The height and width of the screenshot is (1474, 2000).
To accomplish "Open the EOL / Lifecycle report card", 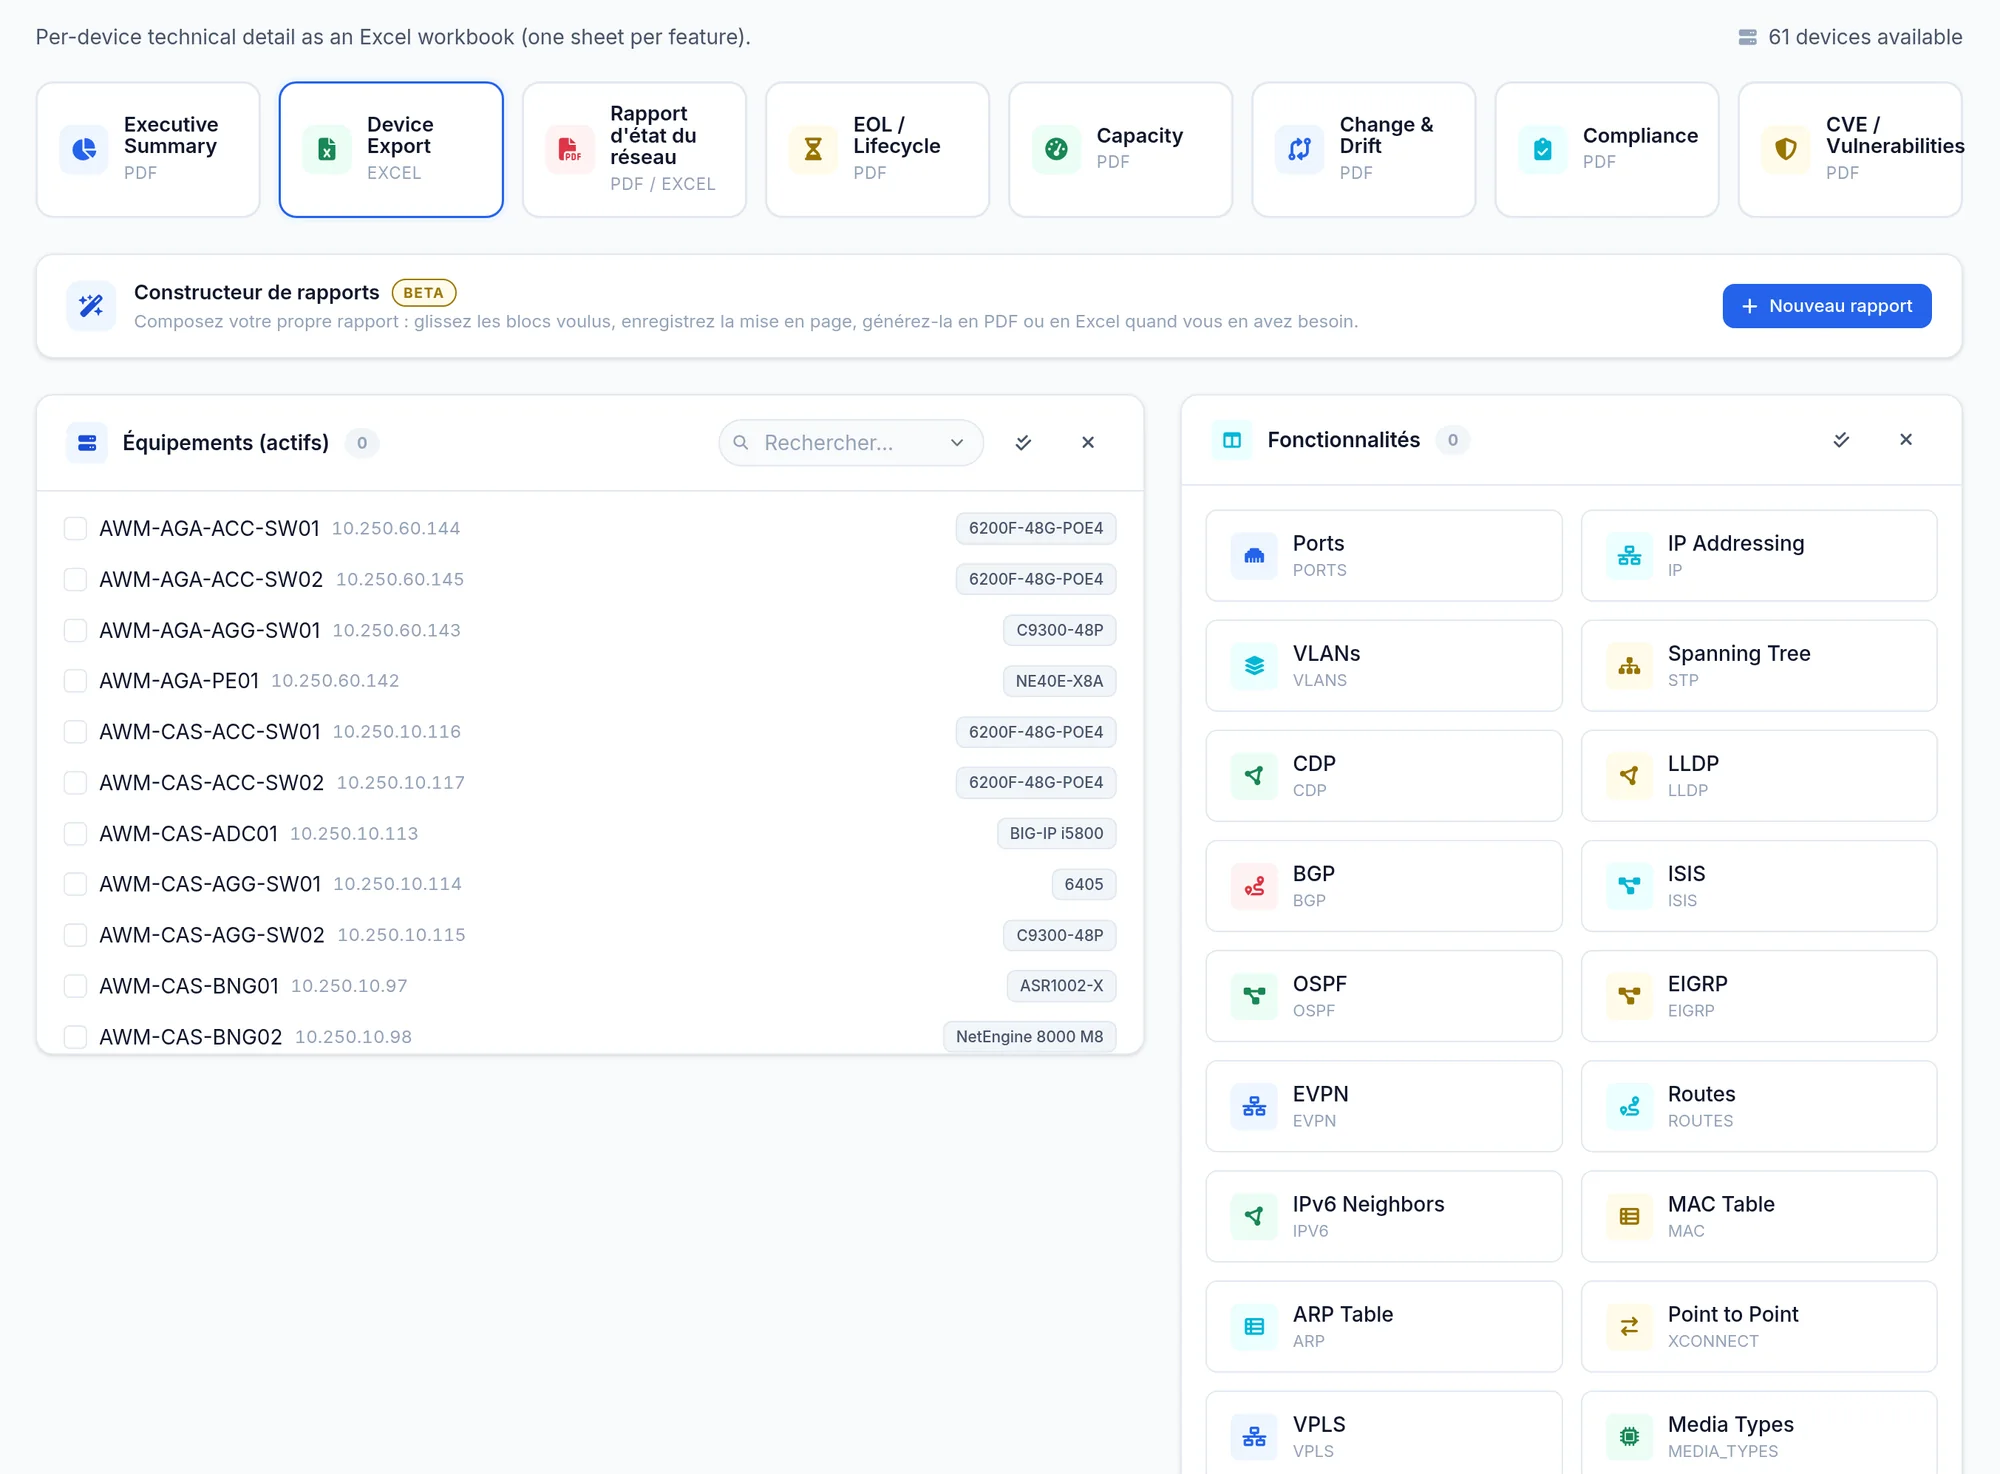I will click(x=877, y=149).
